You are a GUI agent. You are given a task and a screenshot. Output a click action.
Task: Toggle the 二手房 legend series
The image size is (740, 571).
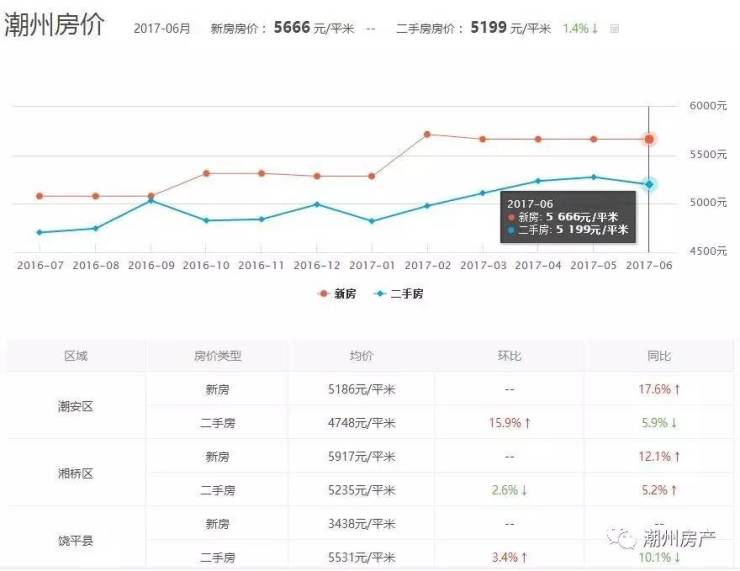coord(398,294)
